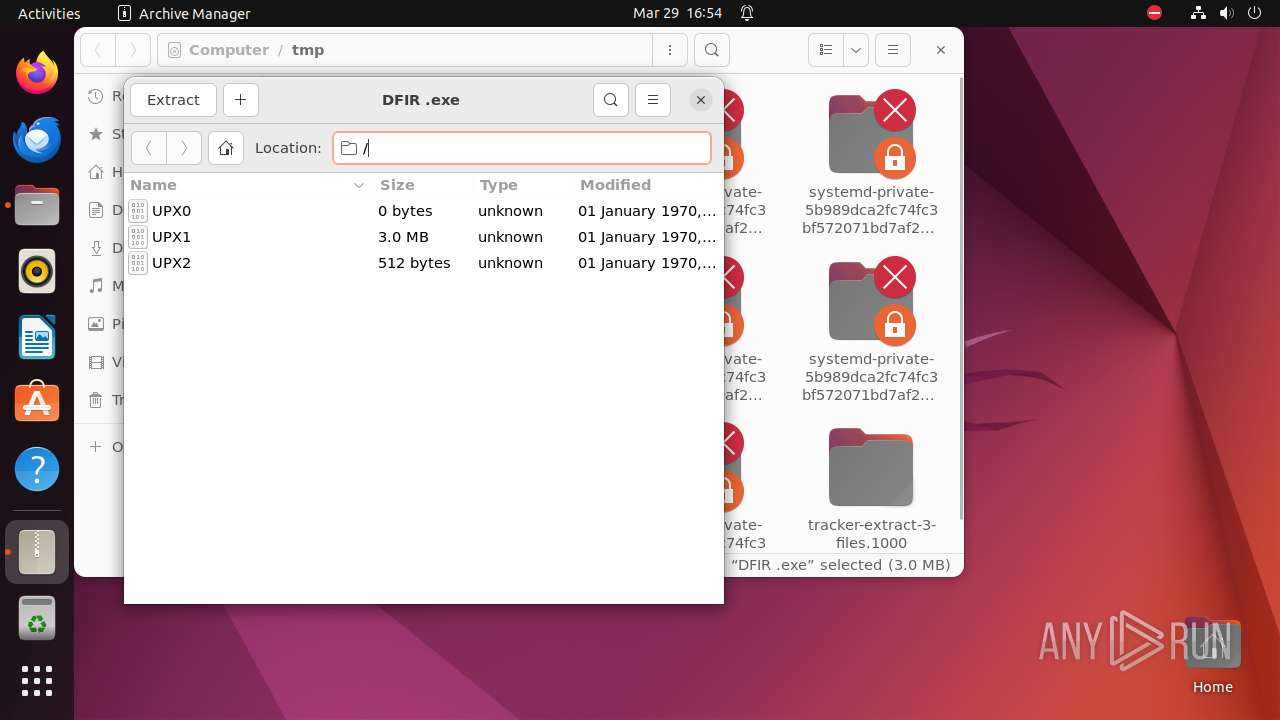
Task: Click the 0 bytes size cell
Action: click(405, 211)
